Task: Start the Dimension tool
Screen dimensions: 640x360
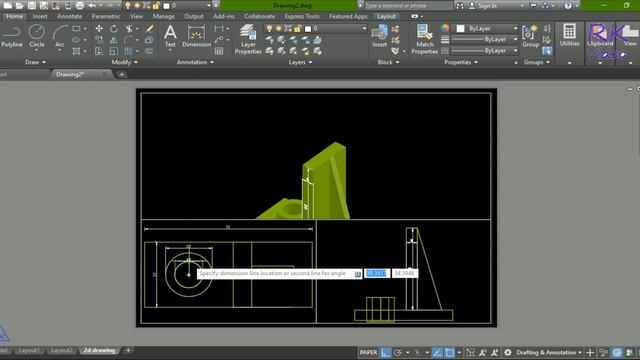Action: point(196,36)
